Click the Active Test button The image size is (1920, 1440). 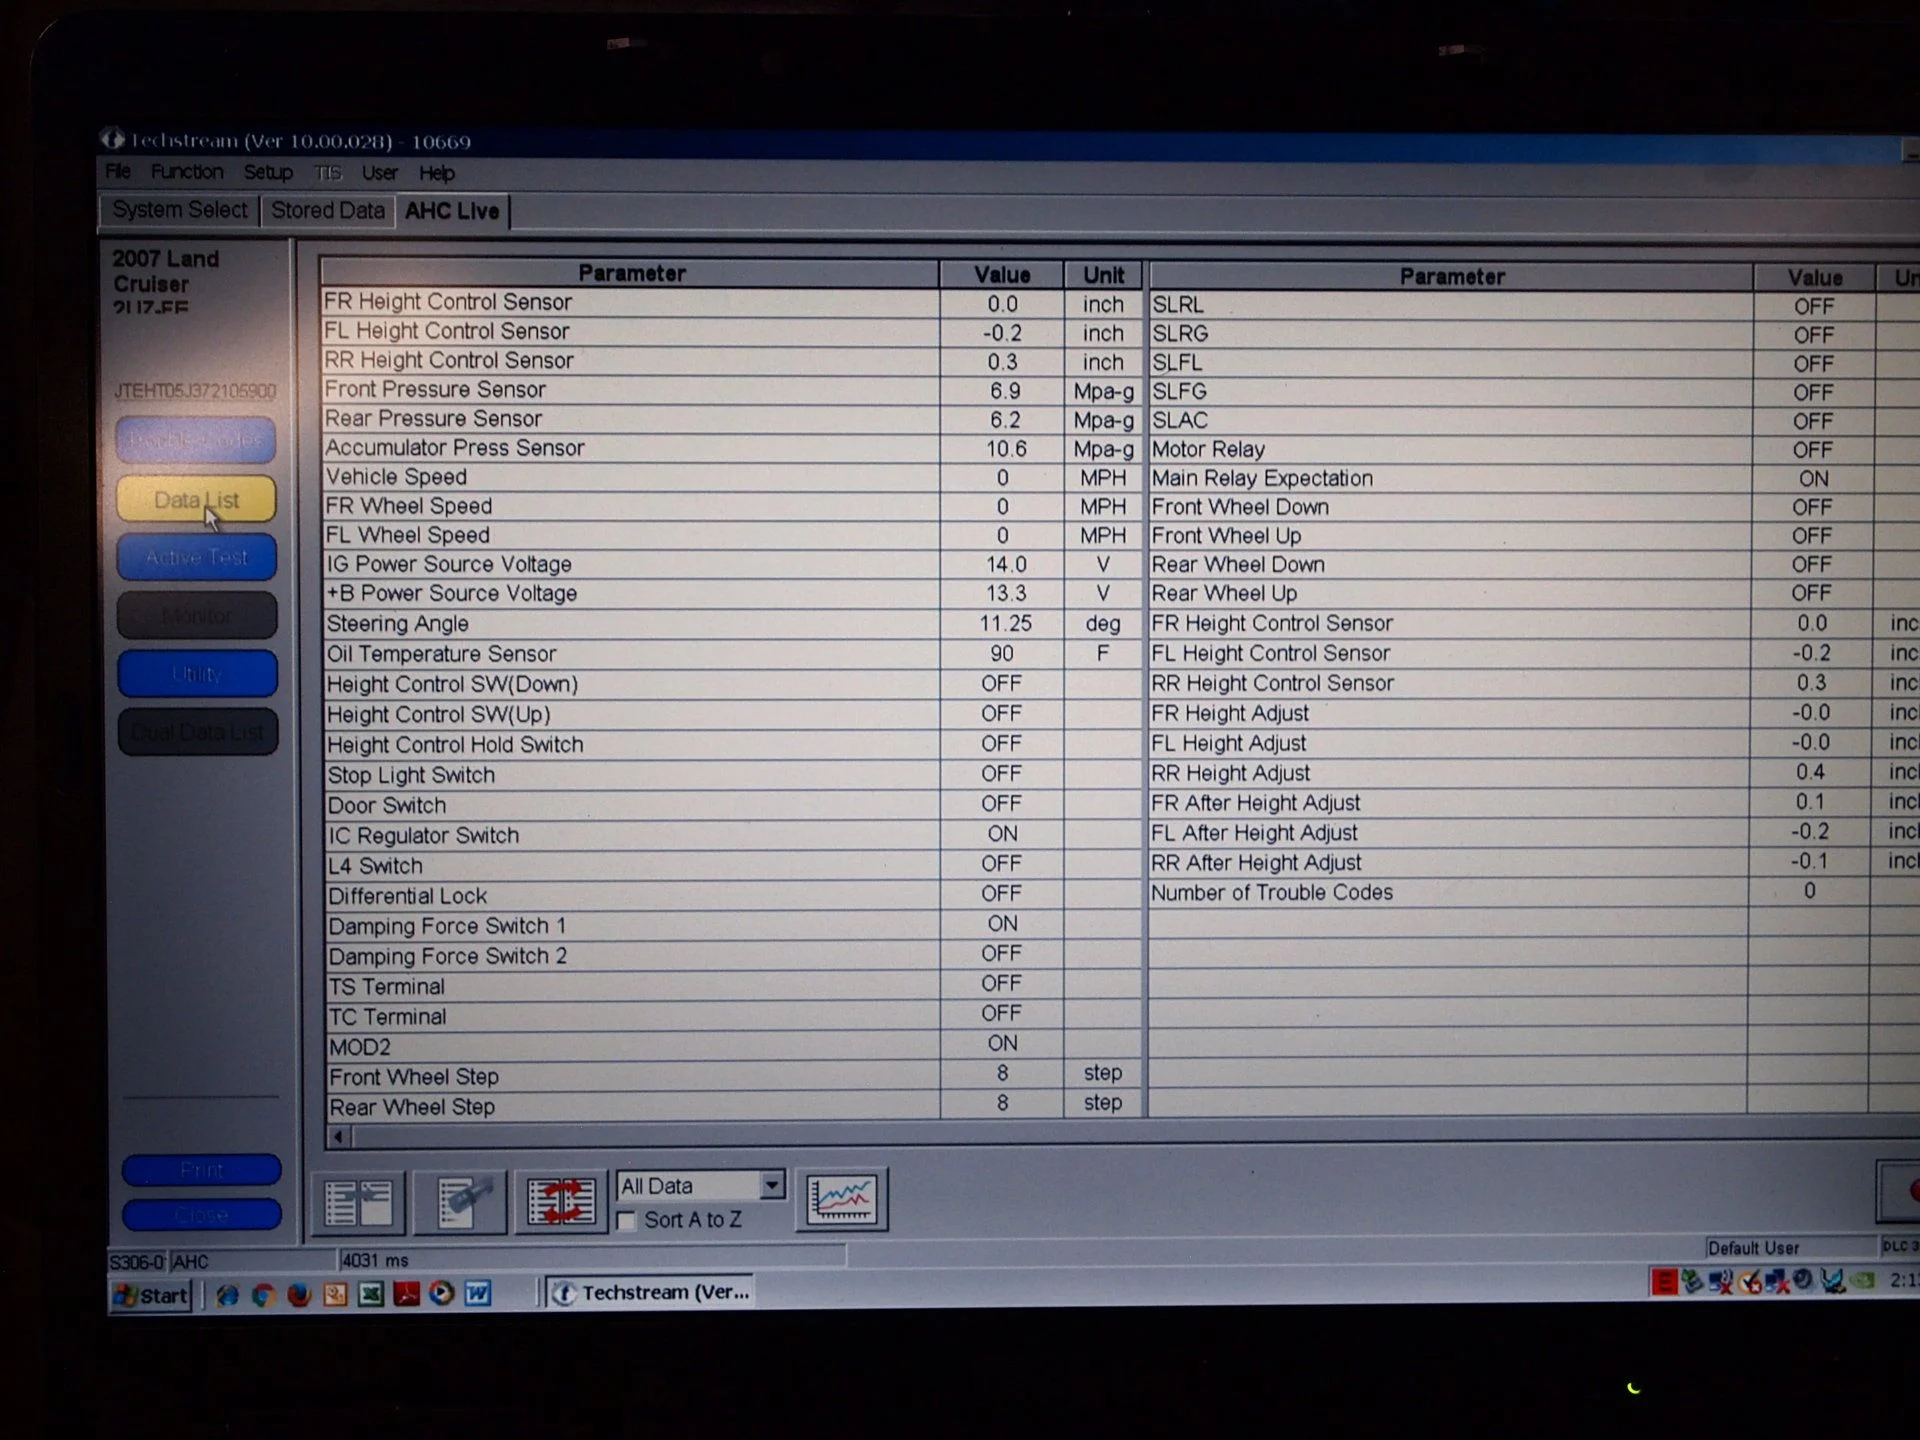(196, 557)
